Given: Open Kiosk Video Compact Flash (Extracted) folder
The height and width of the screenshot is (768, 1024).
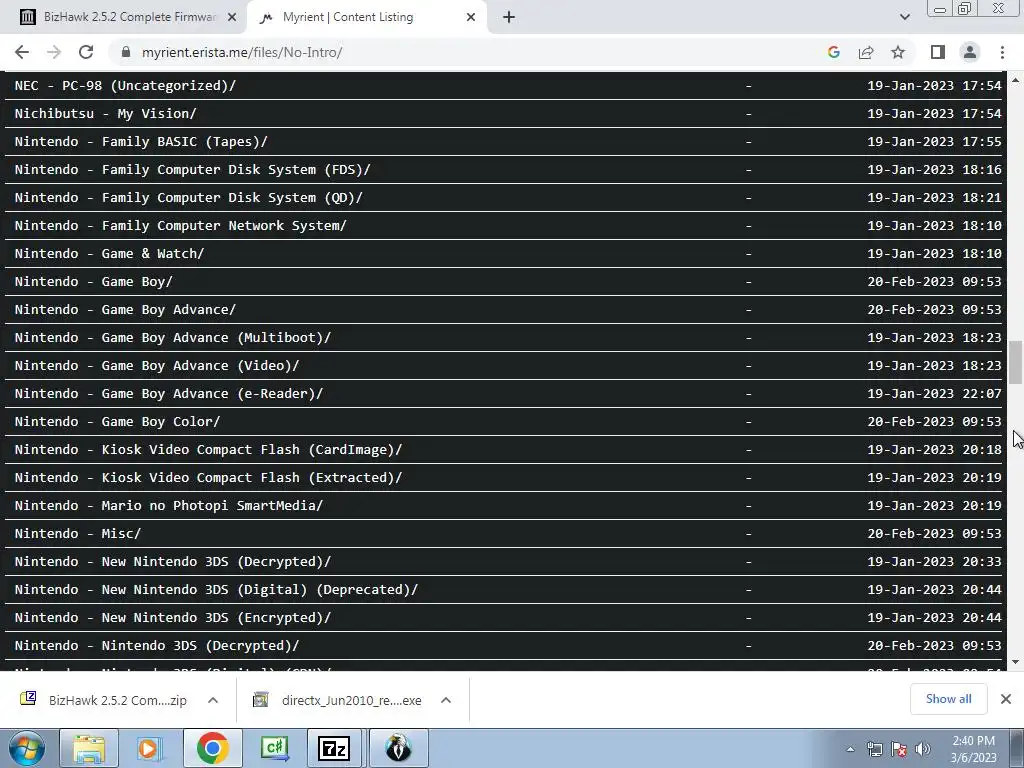Looking at the screenshot, I should (x=208, y=478).
